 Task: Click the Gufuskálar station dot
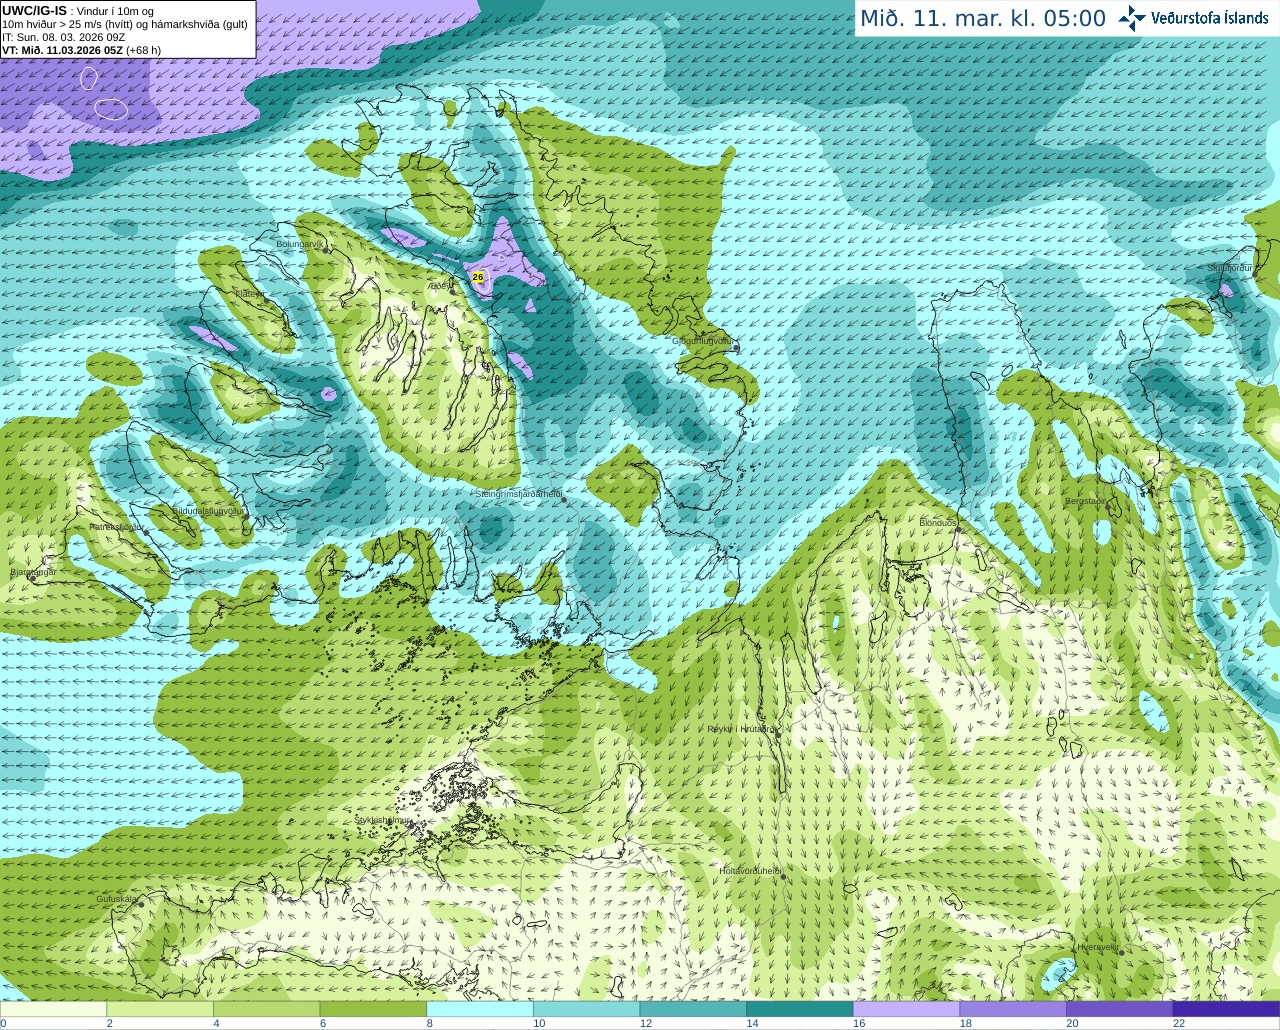(x=141, y=904)
